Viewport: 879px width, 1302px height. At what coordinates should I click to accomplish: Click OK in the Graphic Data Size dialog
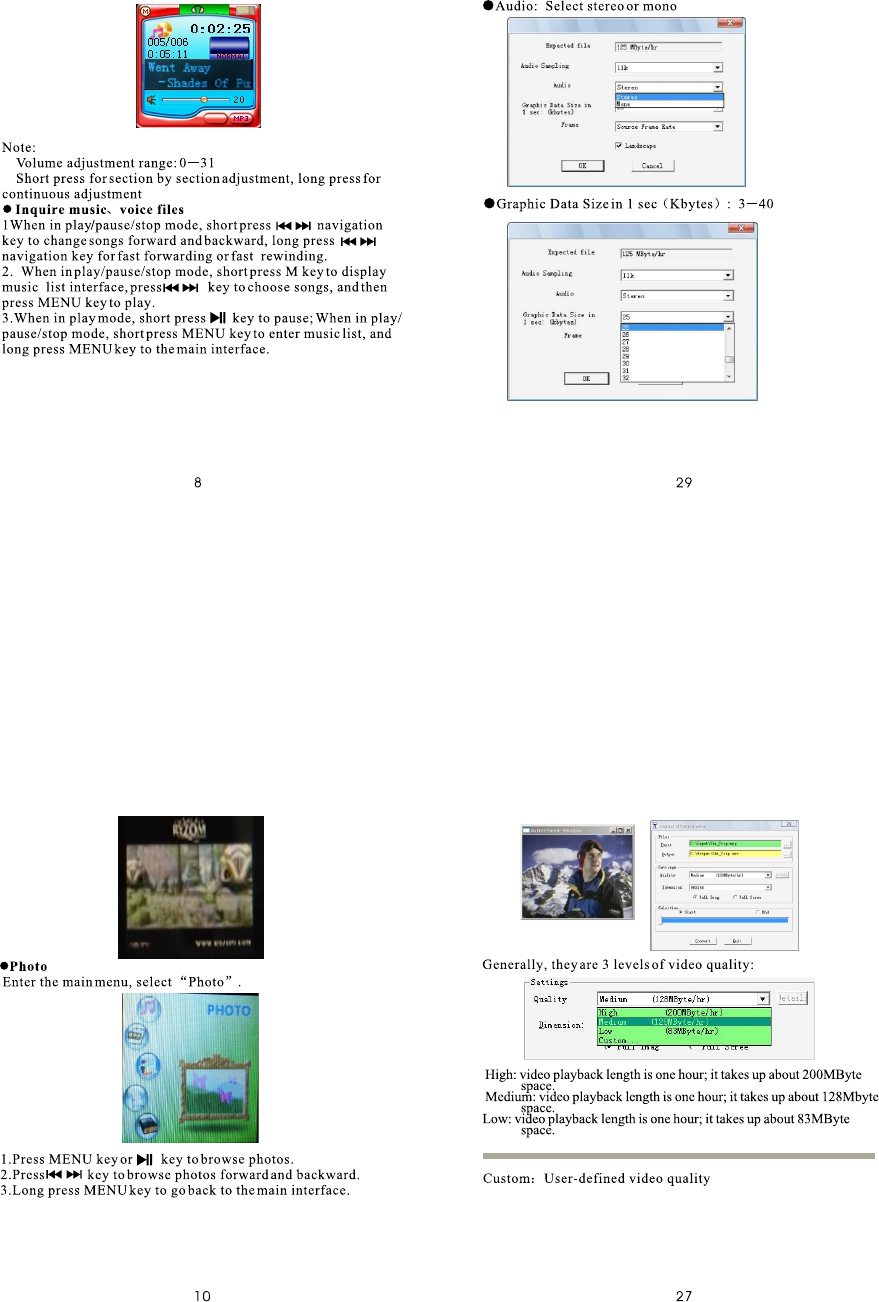[586, 378]
